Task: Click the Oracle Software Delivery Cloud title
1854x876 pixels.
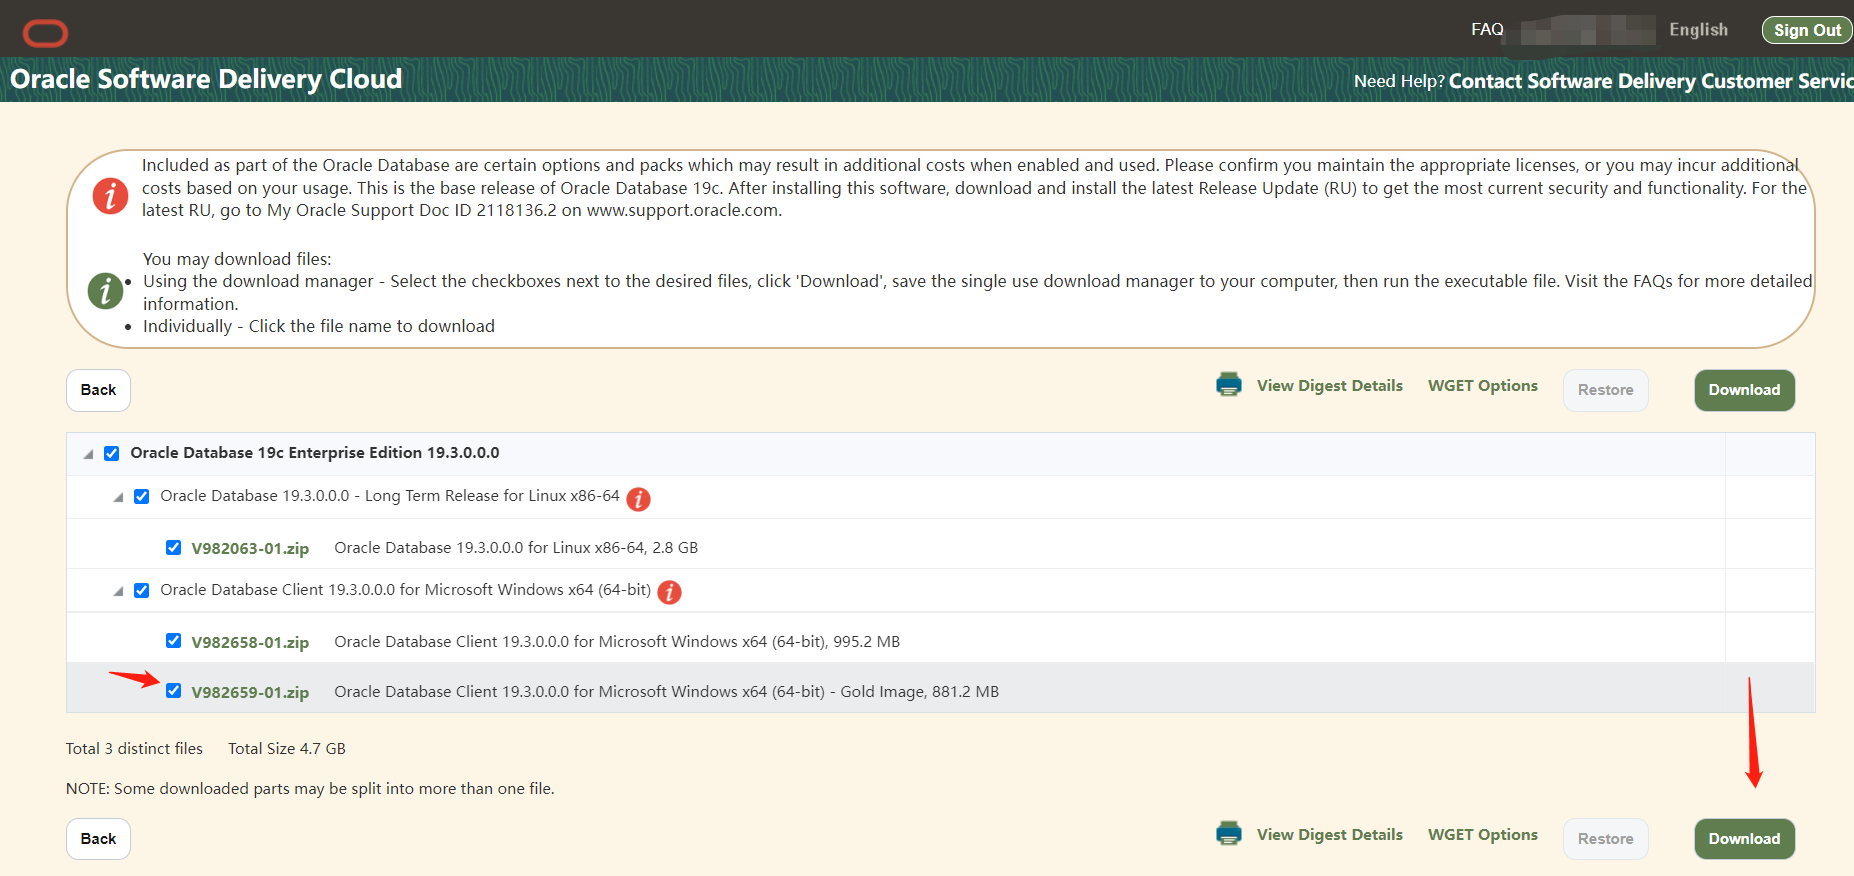Action: click(206, 79)
